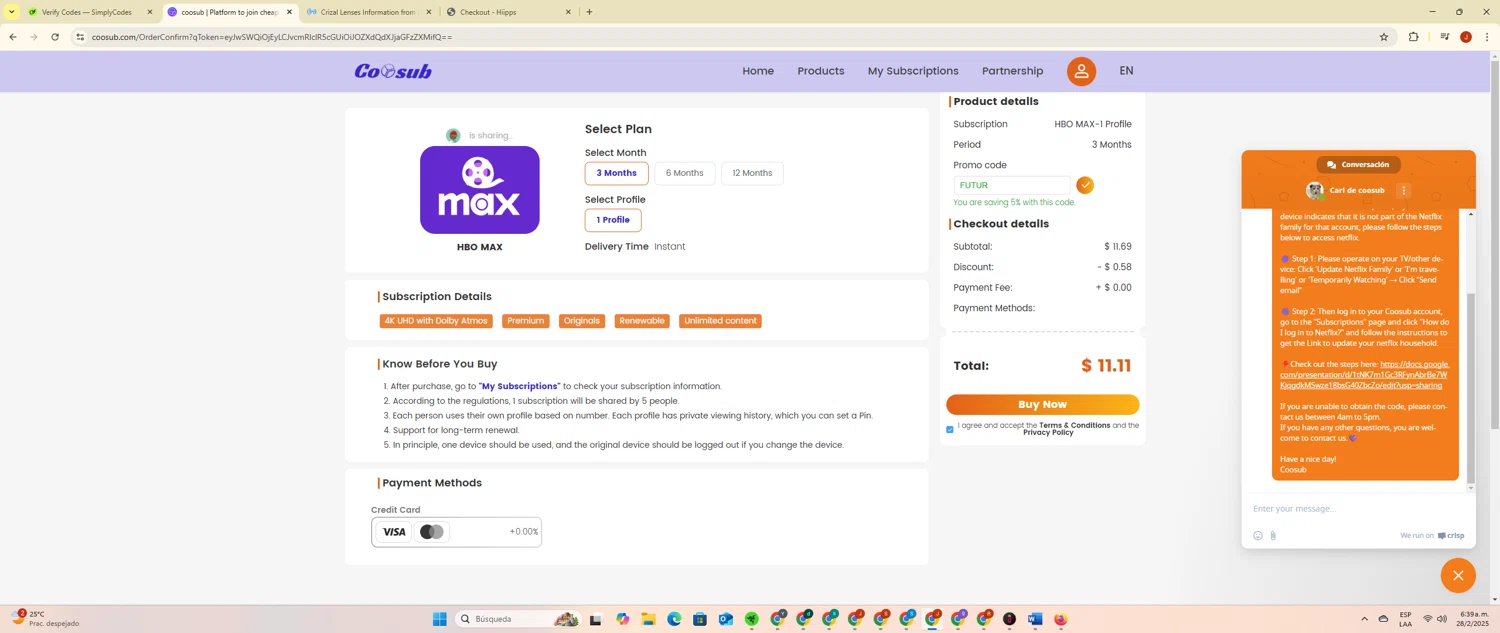Go back to previous page
The image size is (1500, 633).
click(x=13, y=37)
